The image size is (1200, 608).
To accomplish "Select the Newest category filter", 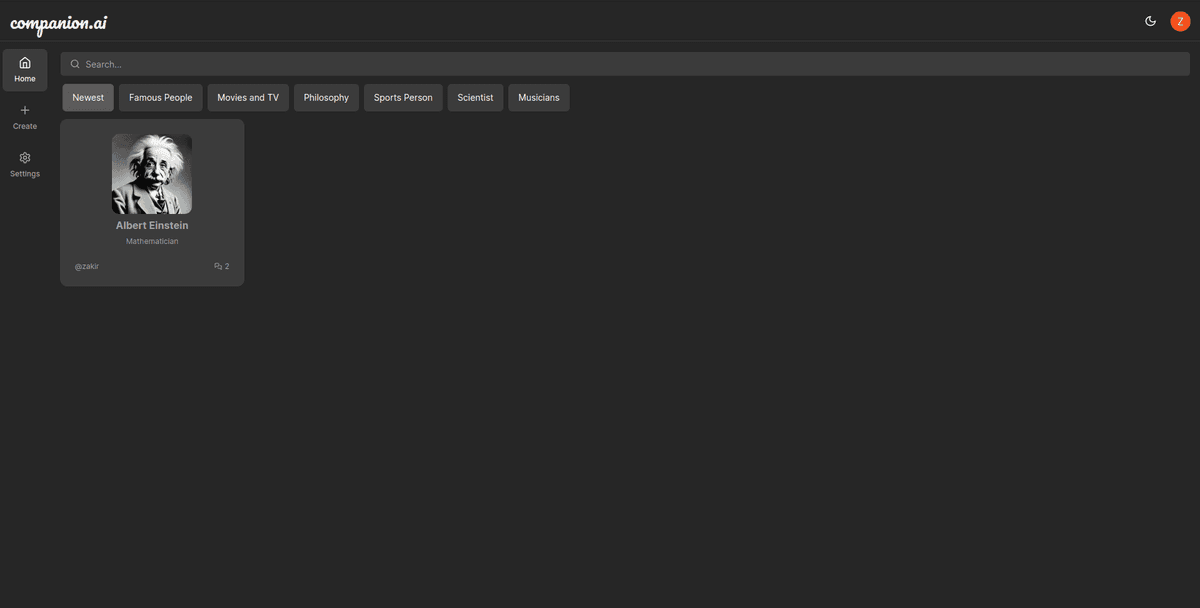I will pyautogui.click(x=88, y=98).
